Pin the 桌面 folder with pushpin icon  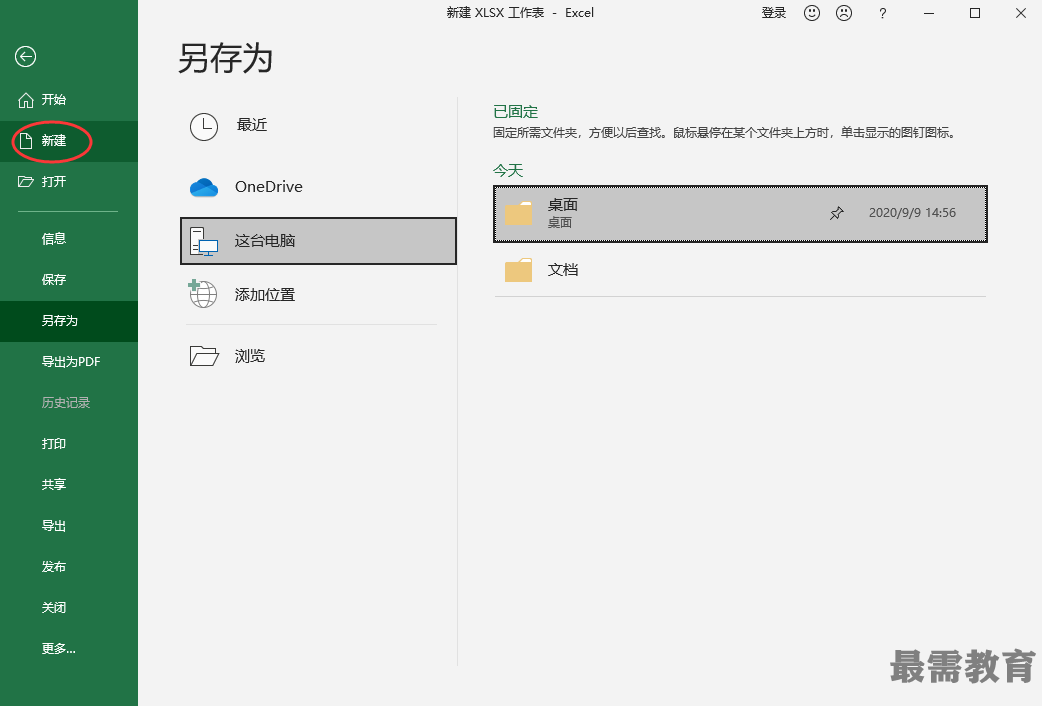click(x=837, y=213)
